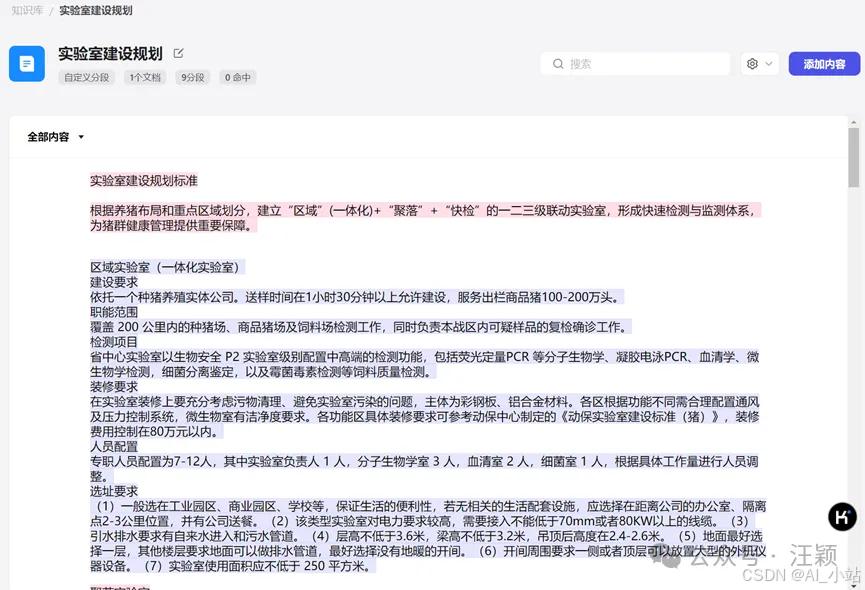865x590 pixels.
Task: Click the vertical scrollbar thumb
Action: tap(853, 158)
